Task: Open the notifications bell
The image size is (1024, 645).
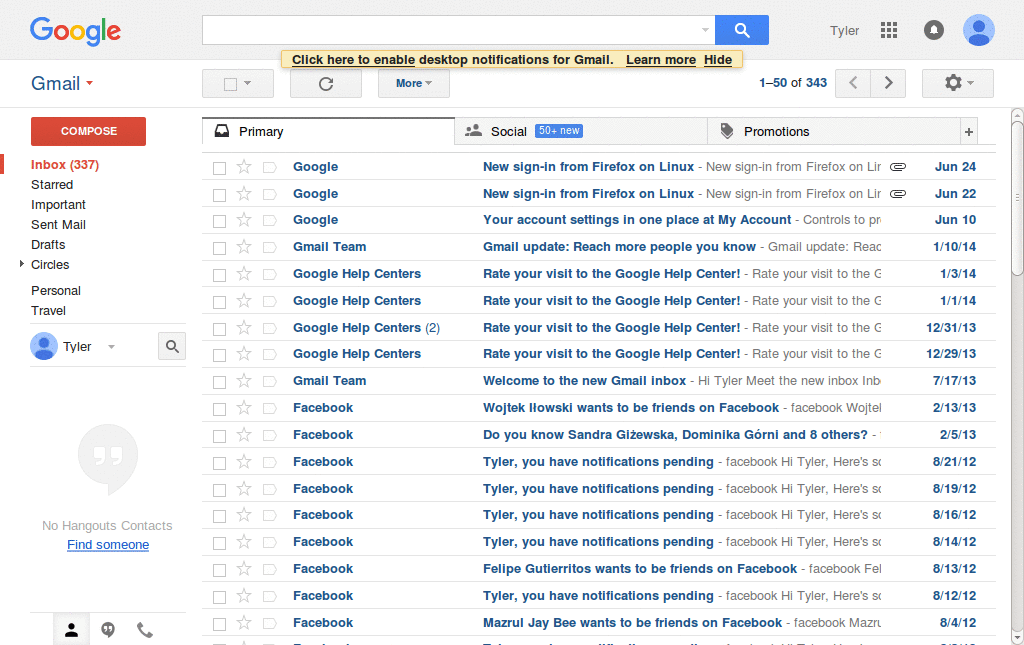Action: click(x=933, y=30)
